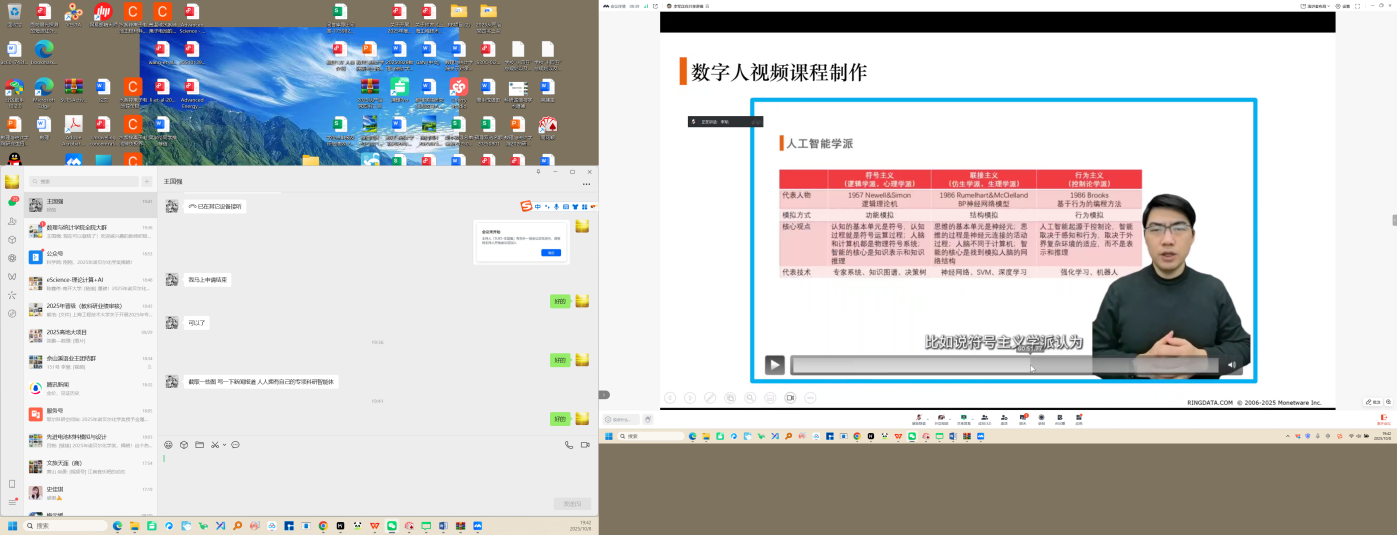This screenshot has height=535, width=1397.
Task: Expand the collapsed left side panel arrow
Action: (604, 394)
